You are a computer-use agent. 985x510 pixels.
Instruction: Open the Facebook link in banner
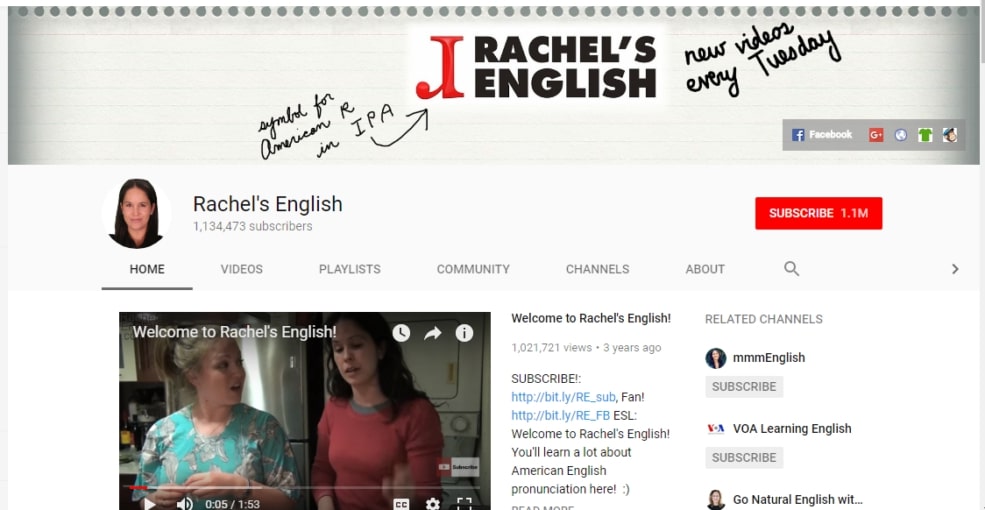[822, 134]
